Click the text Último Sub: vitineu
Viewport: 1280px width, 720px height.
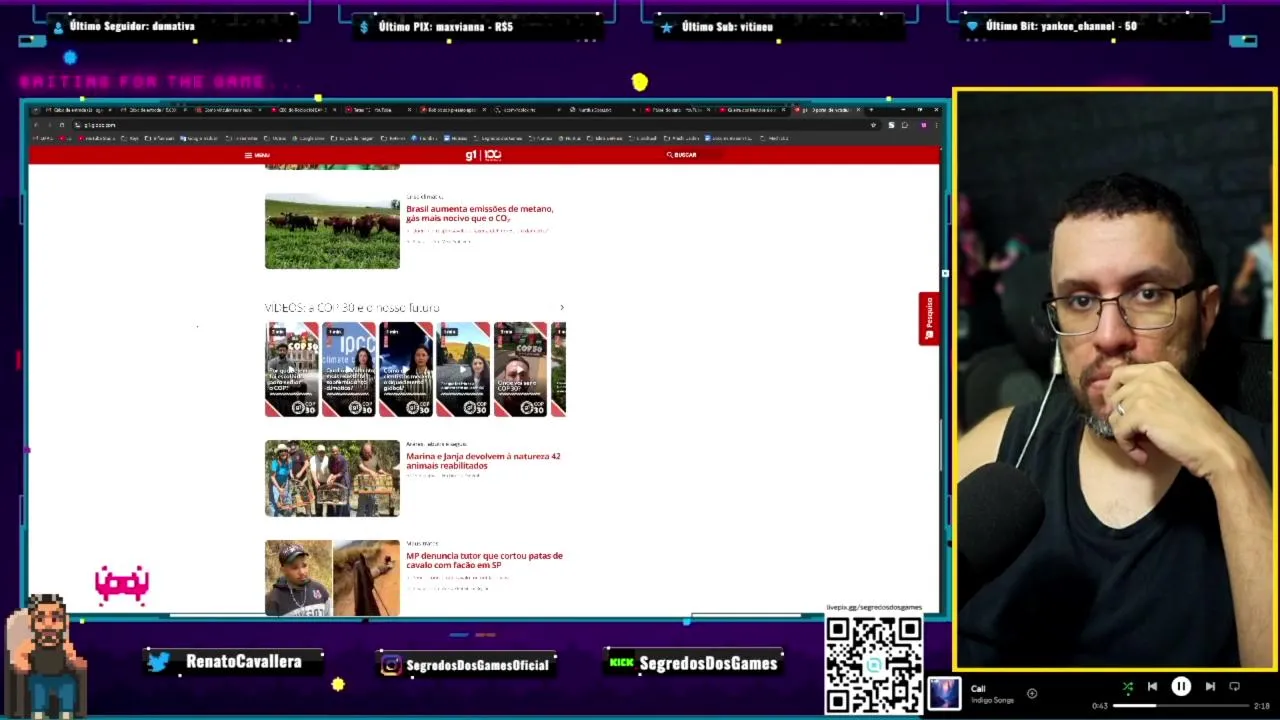point(727,27)
